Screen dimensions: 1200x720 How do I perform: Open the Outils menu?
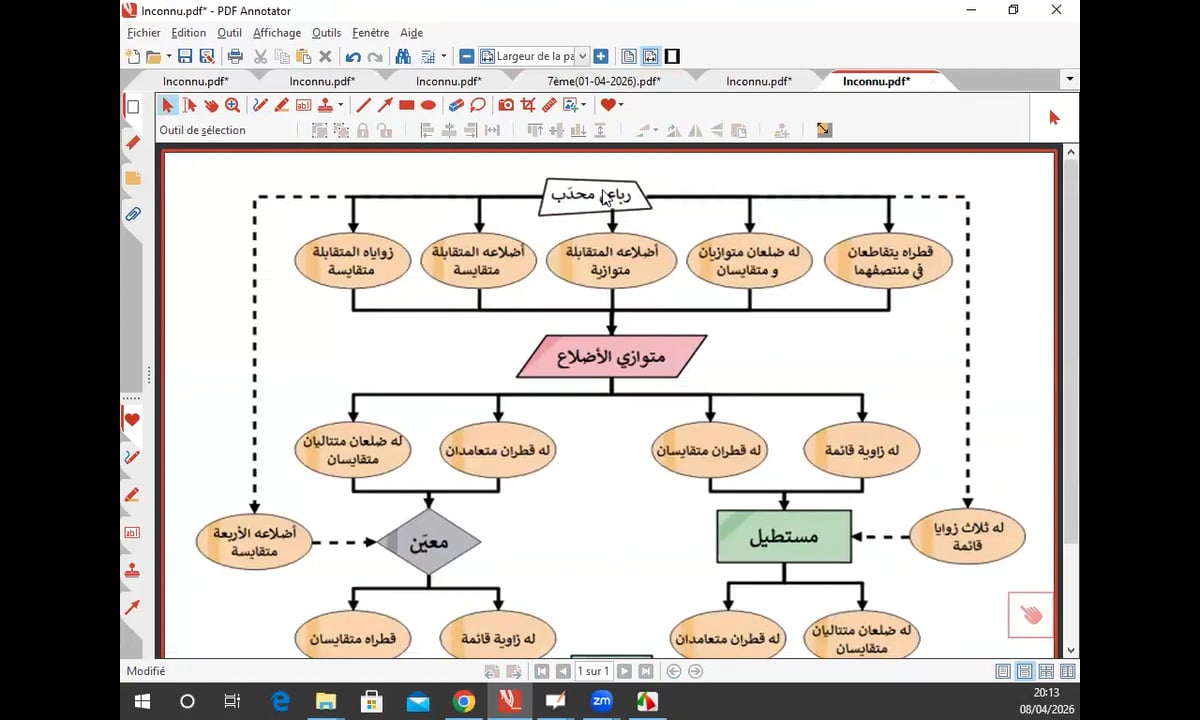tap(326, 33)
